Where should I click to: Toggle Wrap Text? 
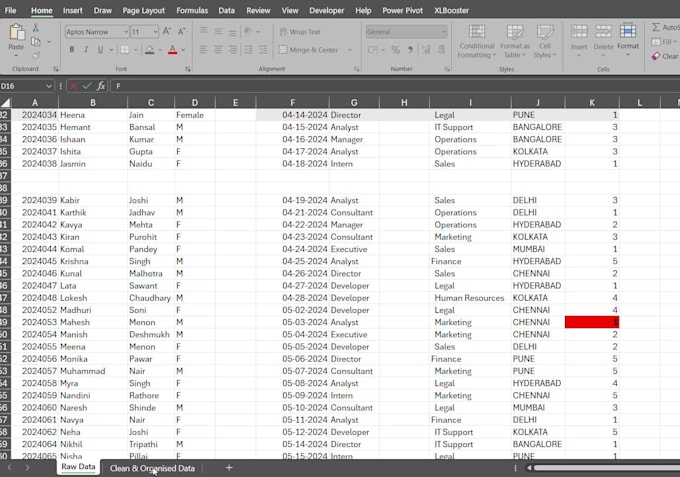click(300, 32)
